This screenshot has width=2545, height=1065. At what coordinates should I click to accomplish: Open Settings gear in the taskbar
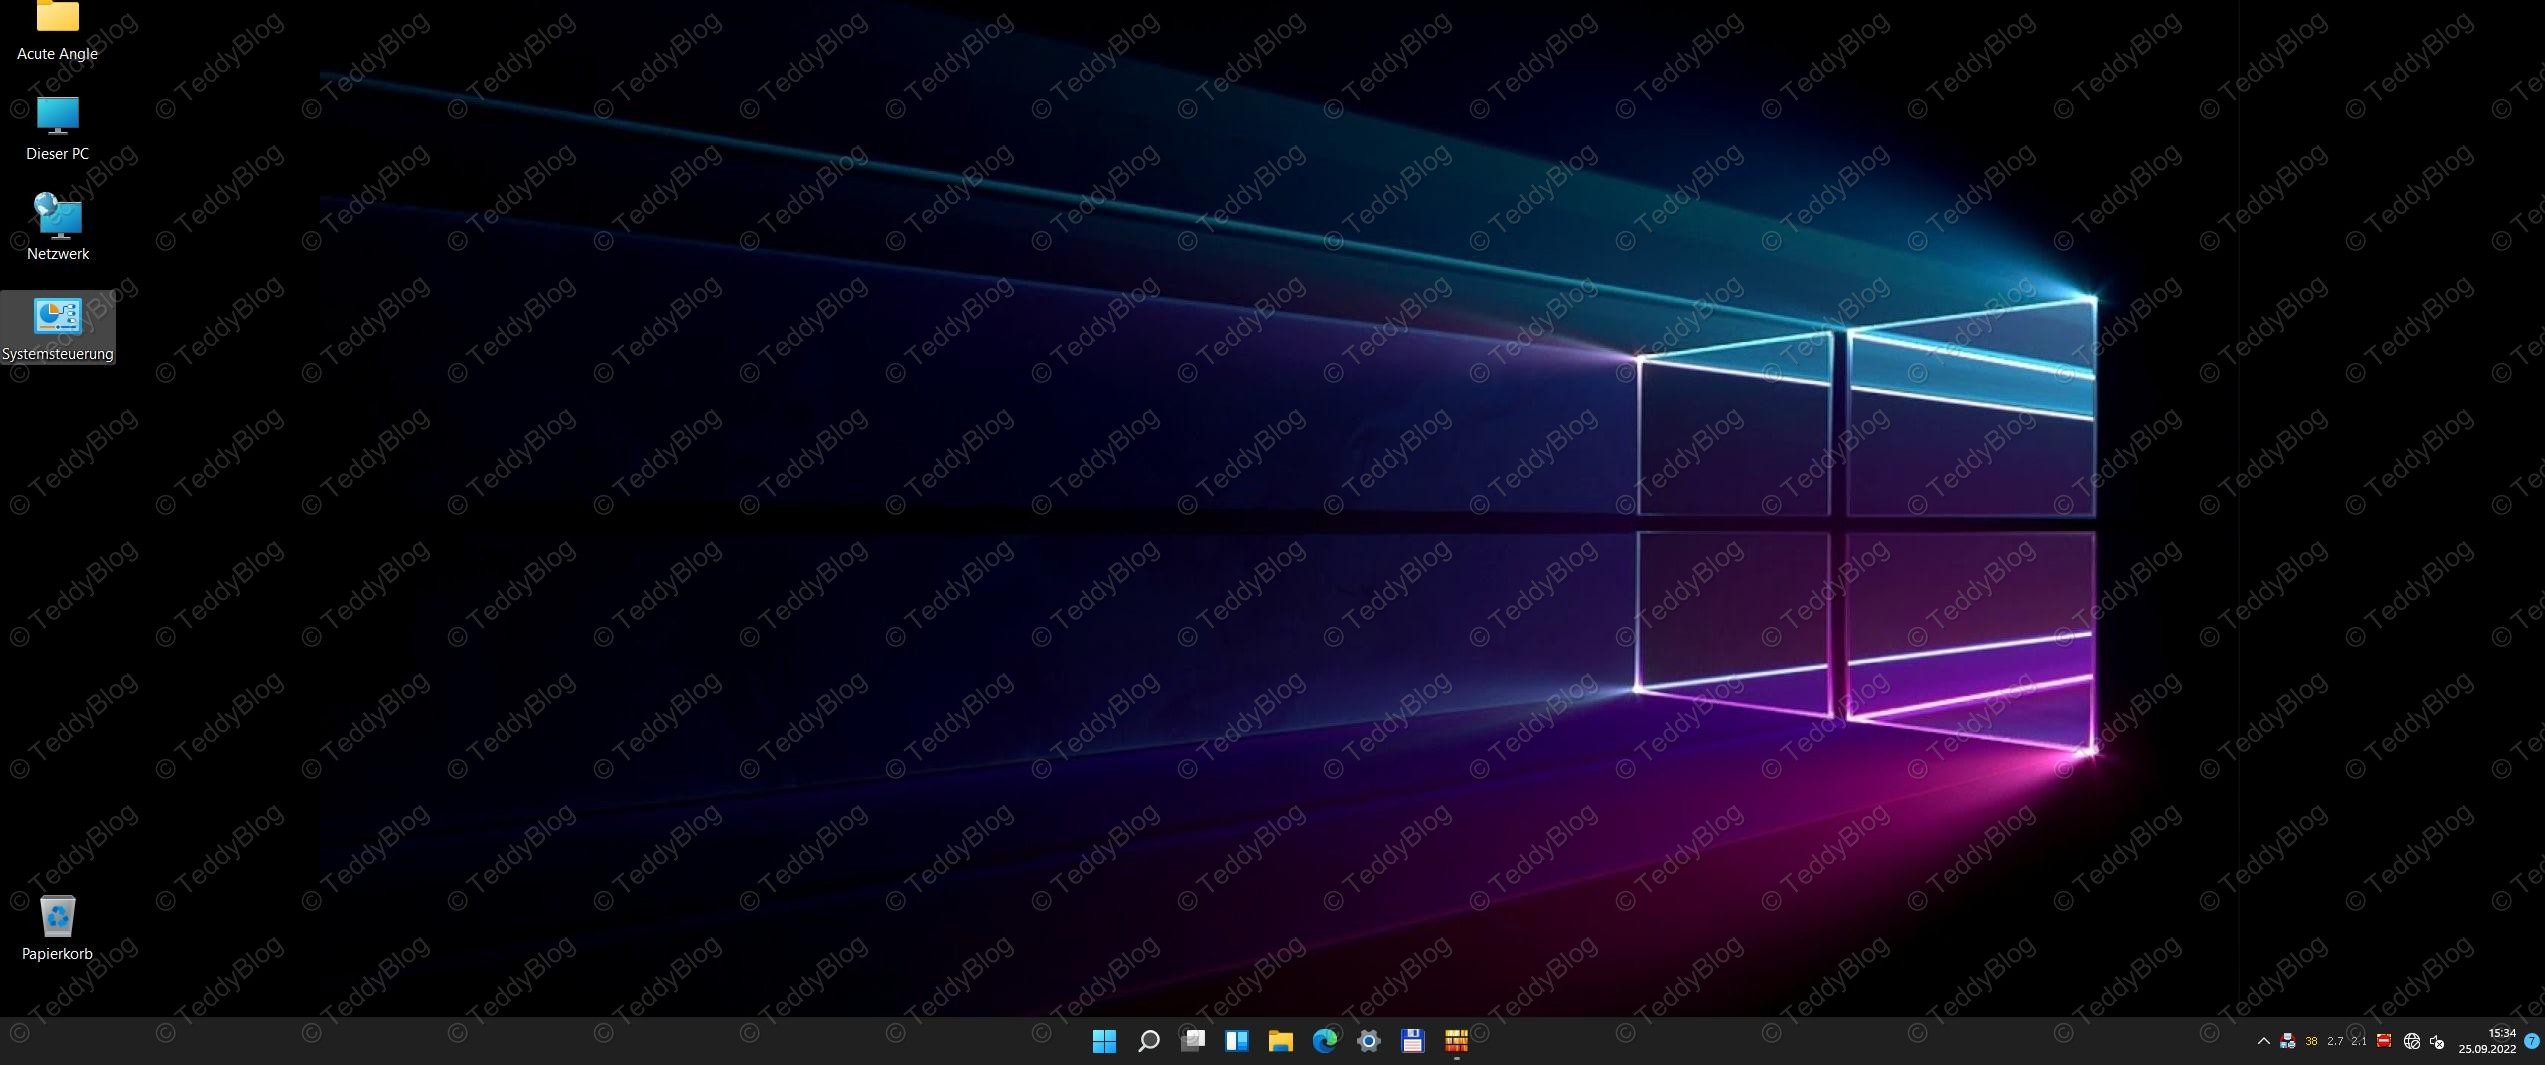1369,1041
